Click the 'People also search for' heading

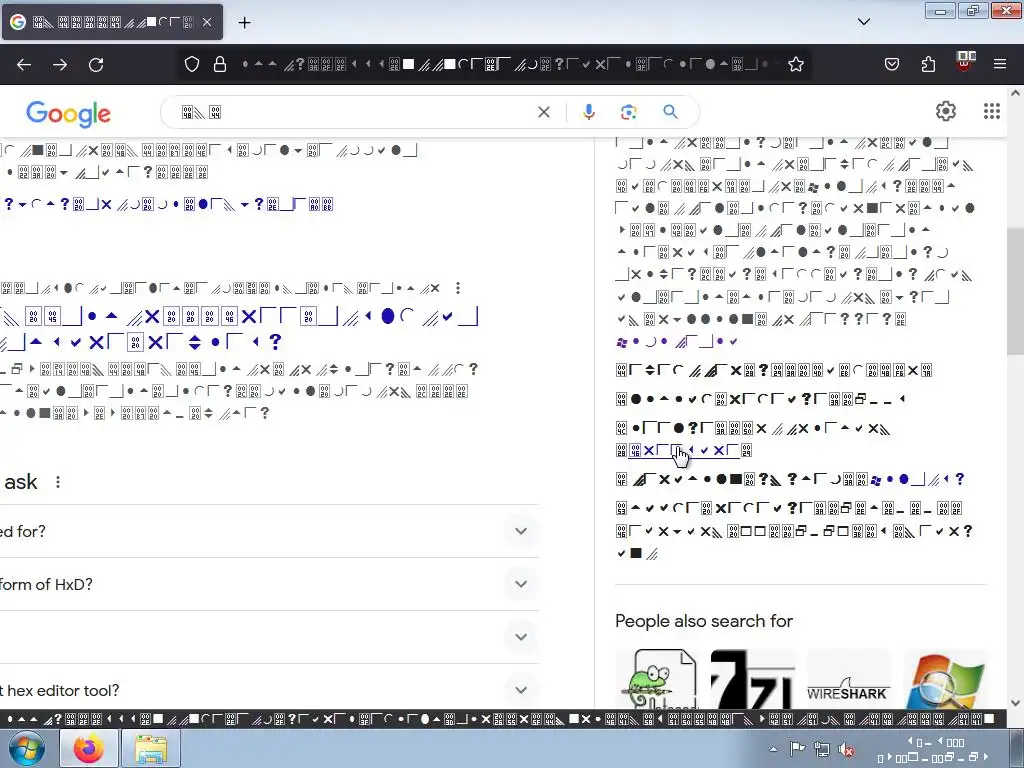pos(704,621)
